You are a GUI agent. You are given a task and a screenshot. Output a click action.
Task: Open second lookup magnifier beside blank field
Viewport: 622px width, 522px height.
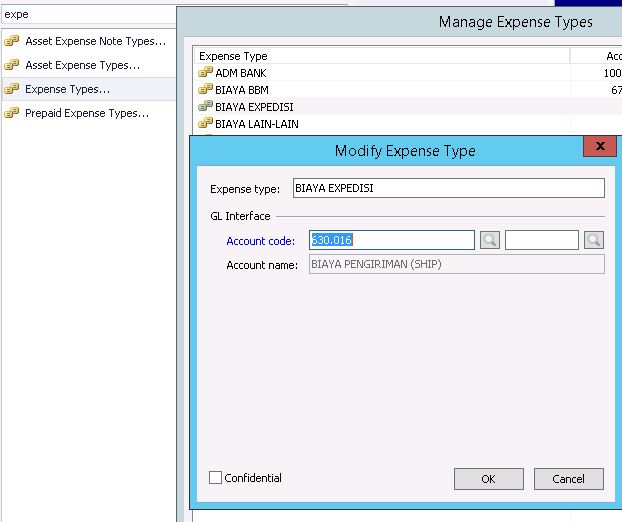(x=594, y=240)
